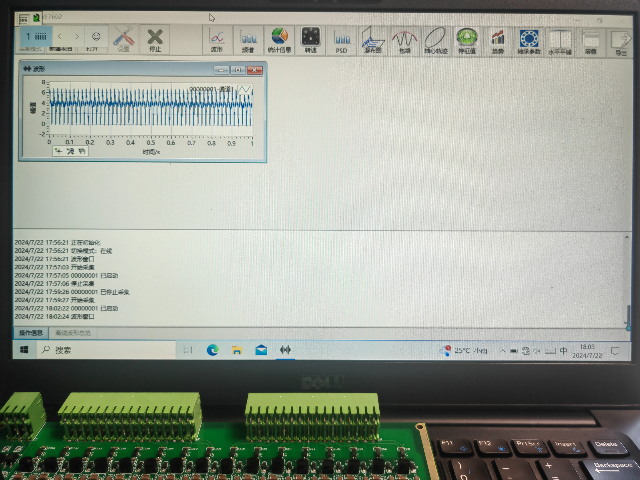The height and width of the screenshot is (480, 640).
Task: Click log entry 17:57:05 00000001 已启动
Action: [x=66, y=276]
